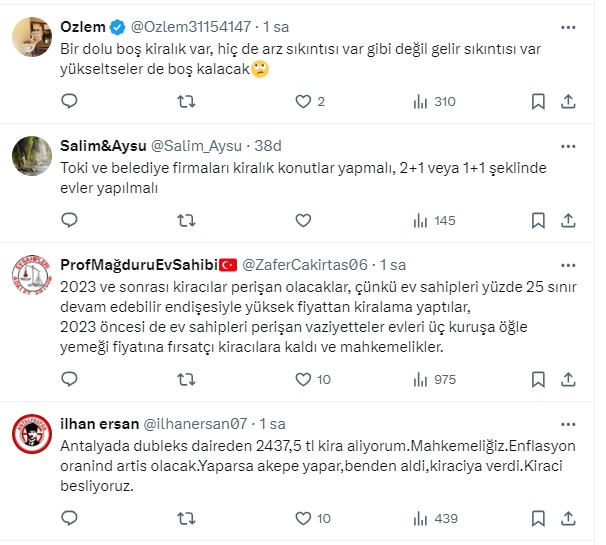Reply to Ozlem's tweet
This screenshot has width=606, height=545.
click(x=69, y=101)
